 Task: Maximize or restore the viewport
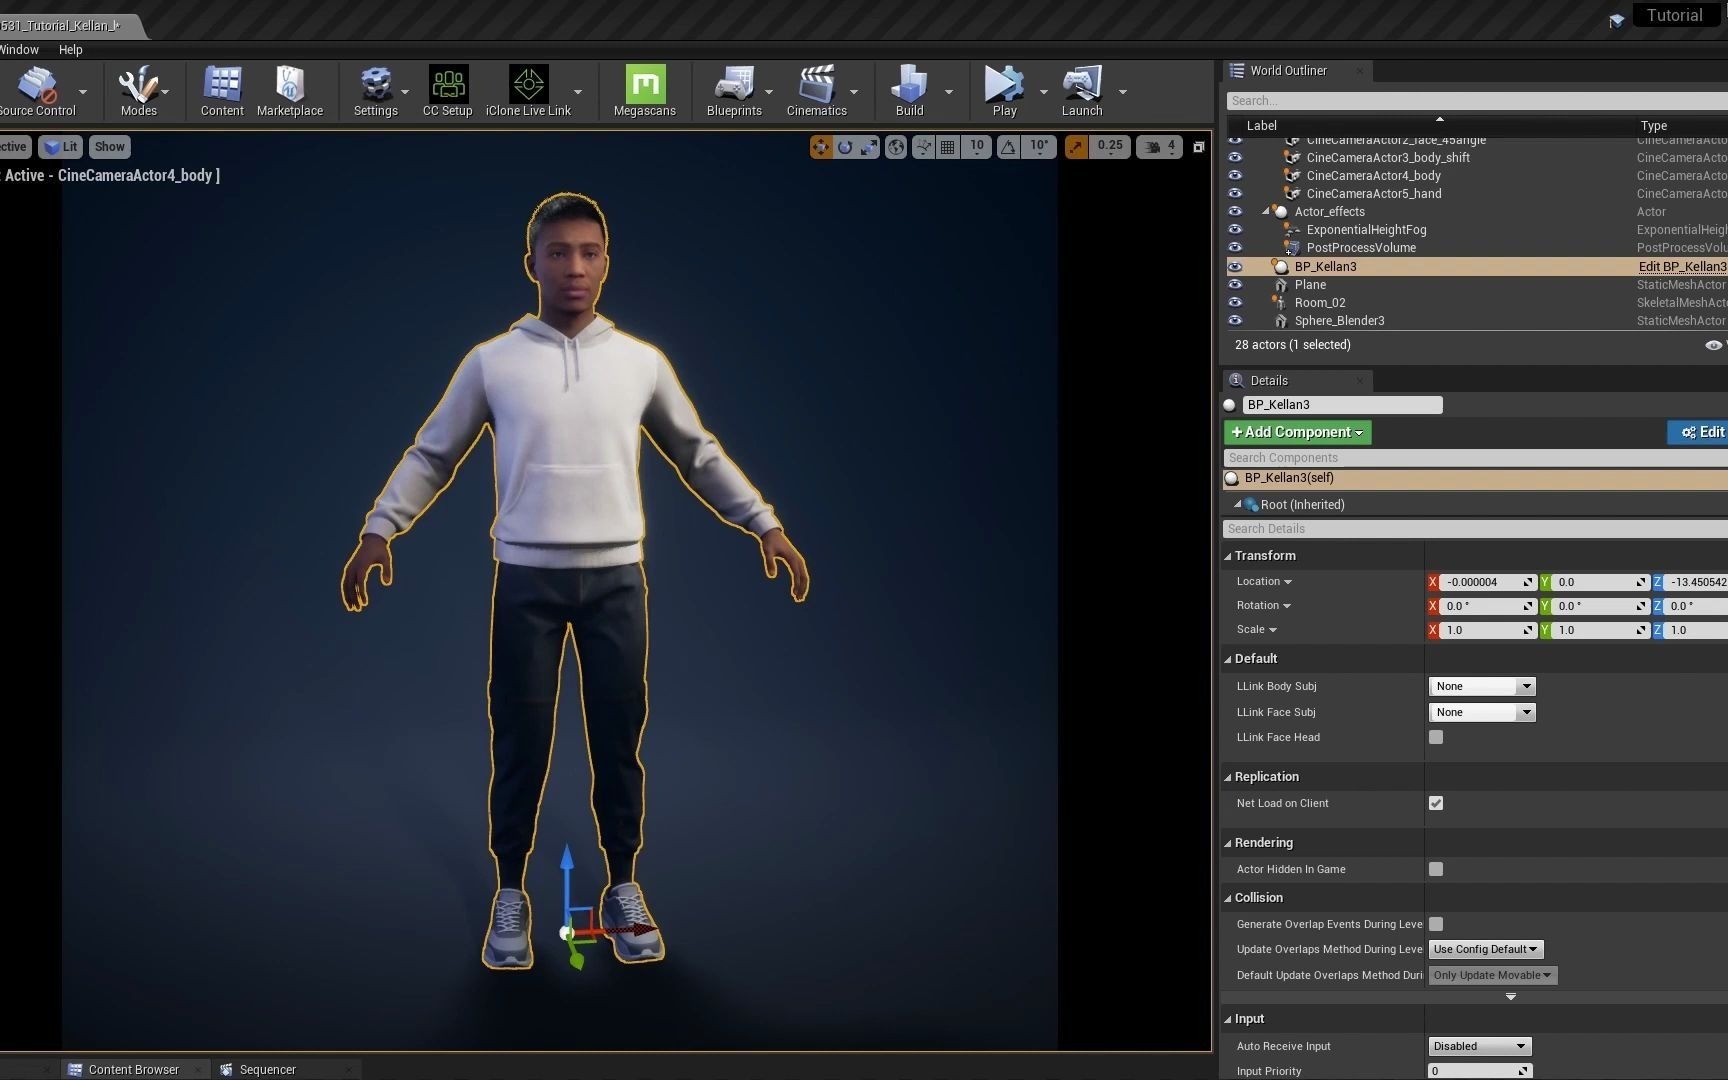point(1199,147)
